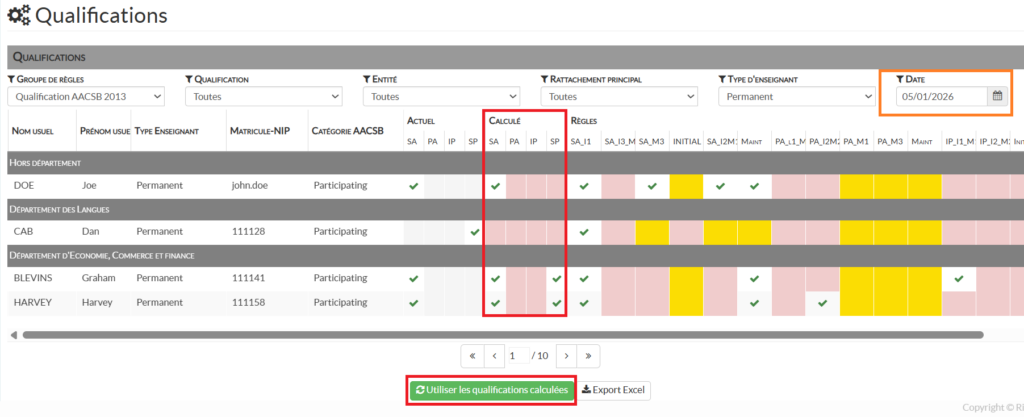Click CAB's actual SP green checkmark
The image size is (1024, 417).
click(473, 232)
